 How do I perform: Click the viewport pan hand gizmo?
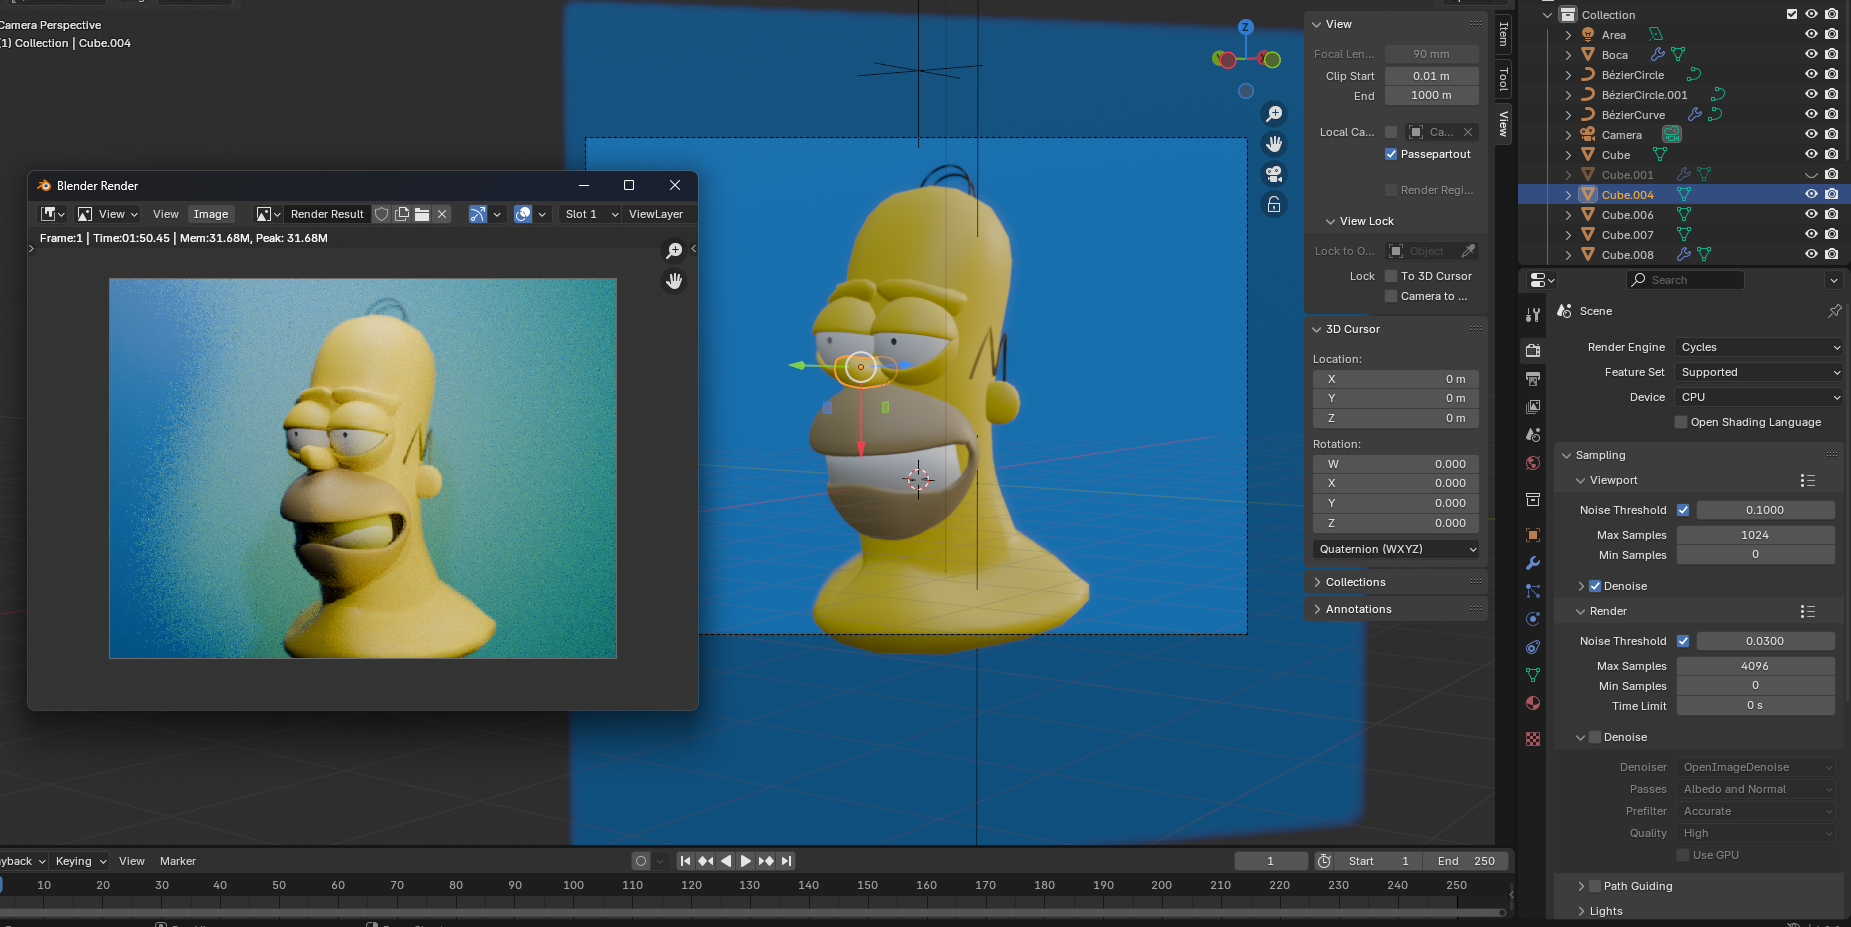click(x=1274, y=144)
